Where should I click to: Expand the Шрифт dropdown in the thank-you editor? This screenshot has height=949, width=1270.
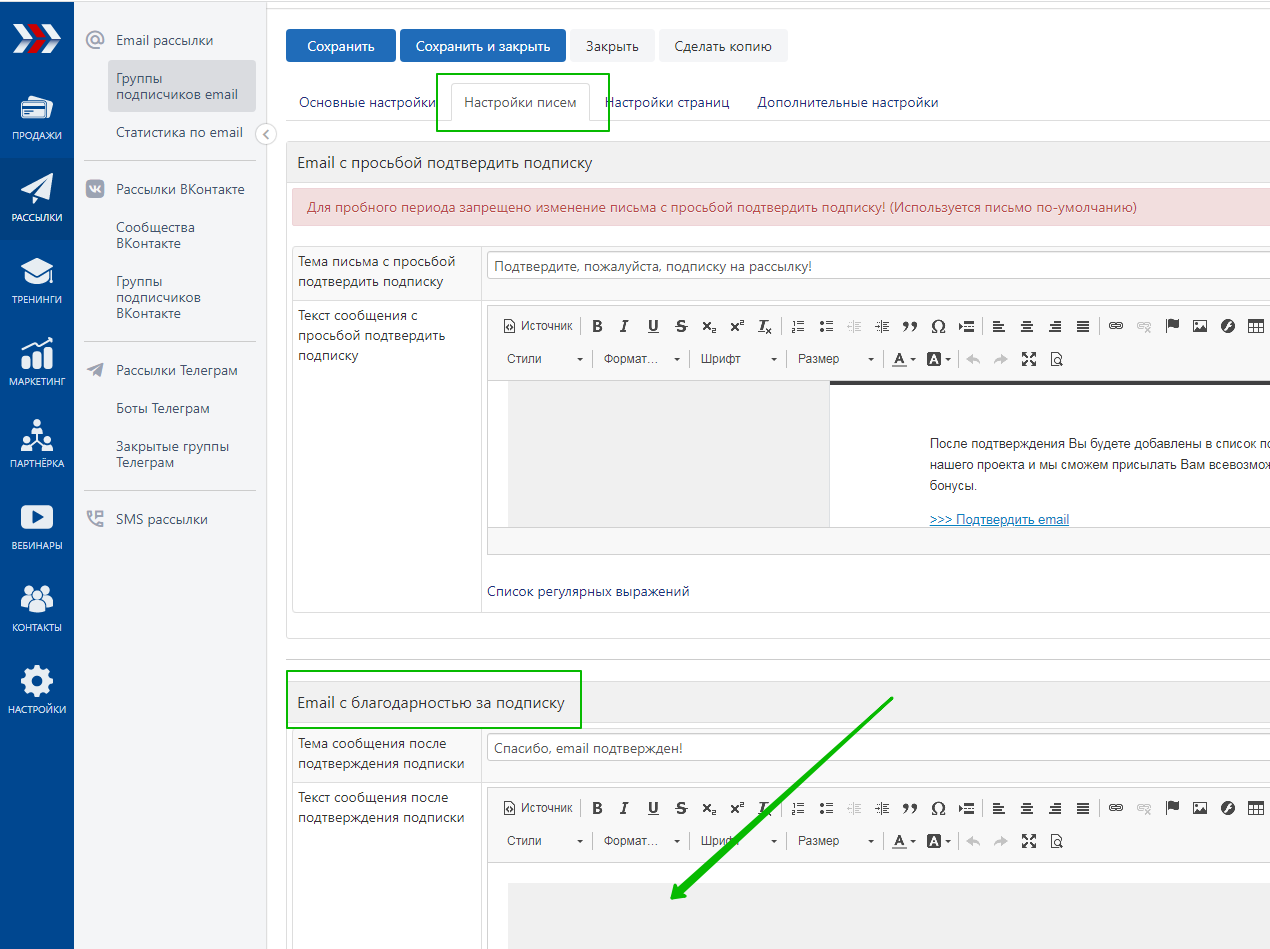pos(738,841)
